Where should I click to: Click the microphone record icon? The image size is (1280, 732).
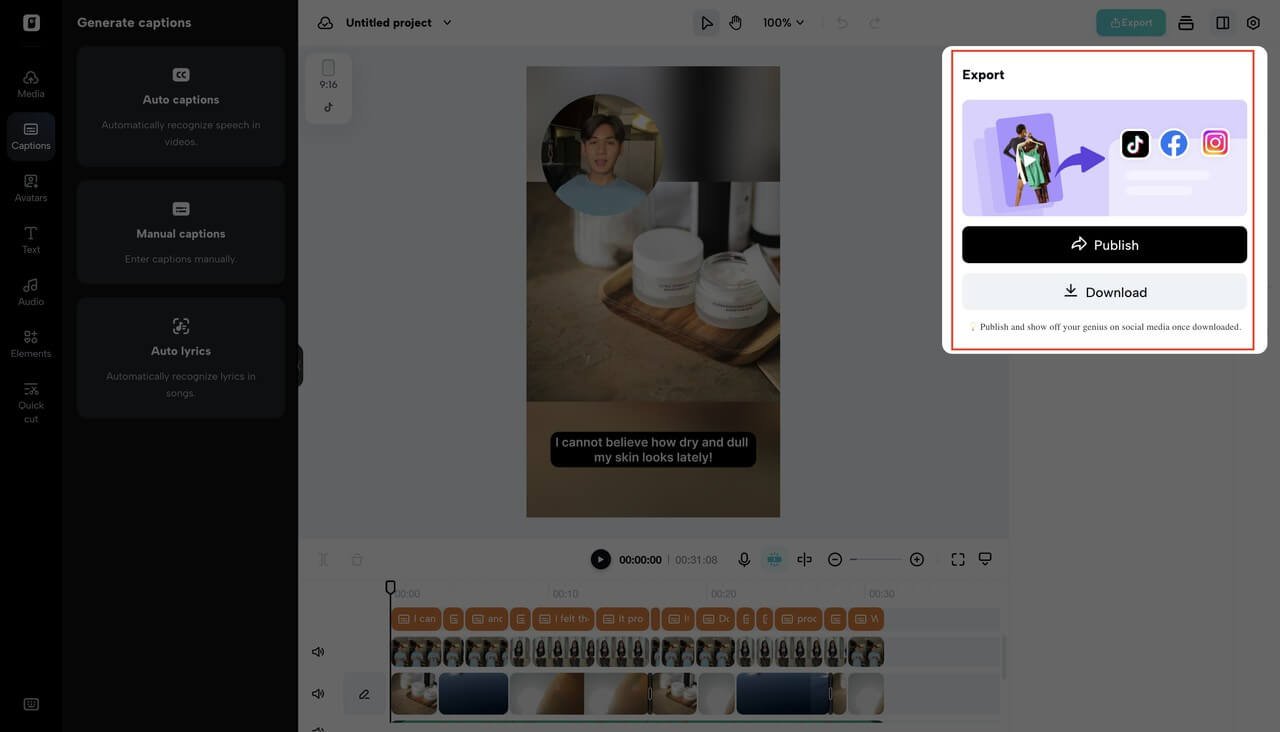tap(744, 560)
